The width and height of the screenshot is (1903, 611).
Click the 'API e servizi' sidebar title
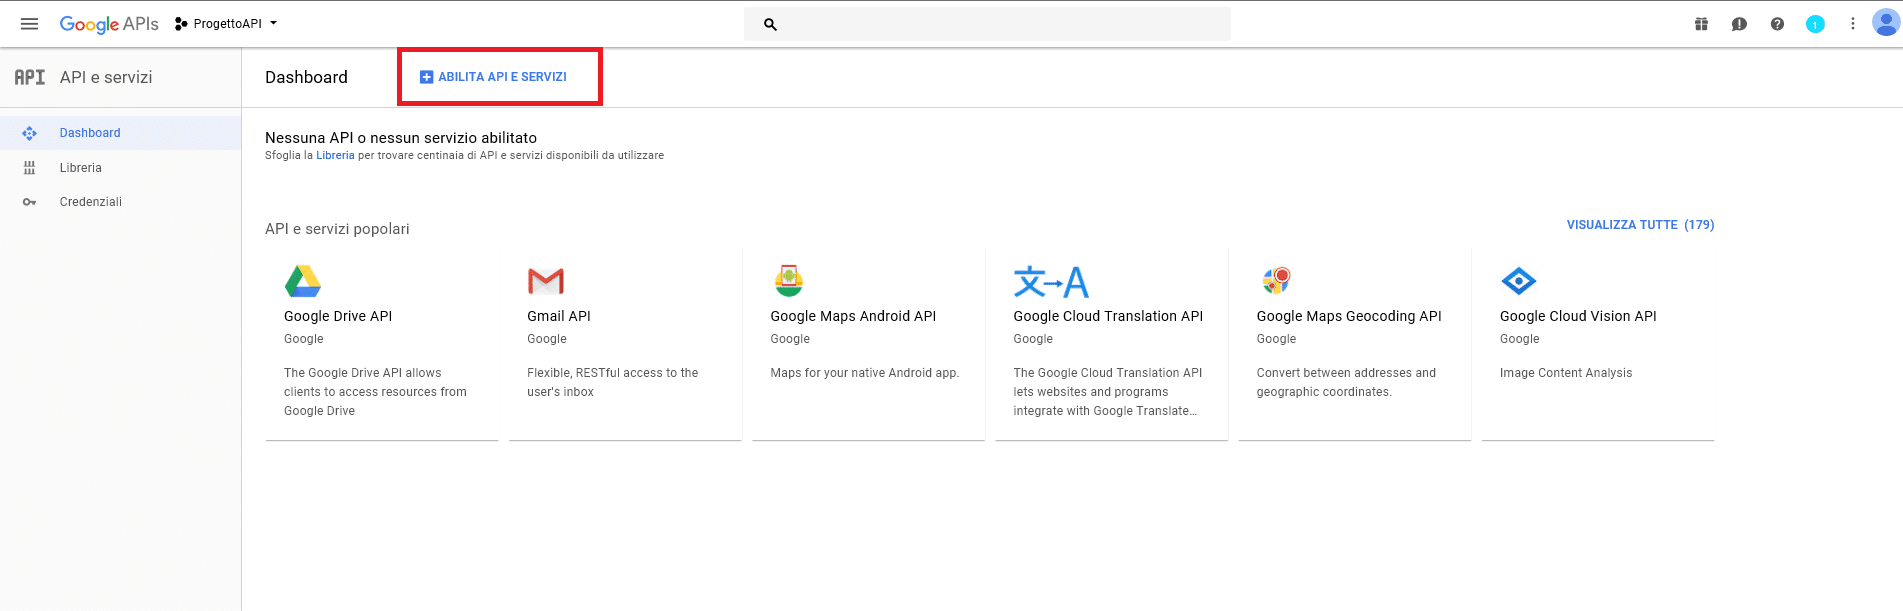point(106,77)
